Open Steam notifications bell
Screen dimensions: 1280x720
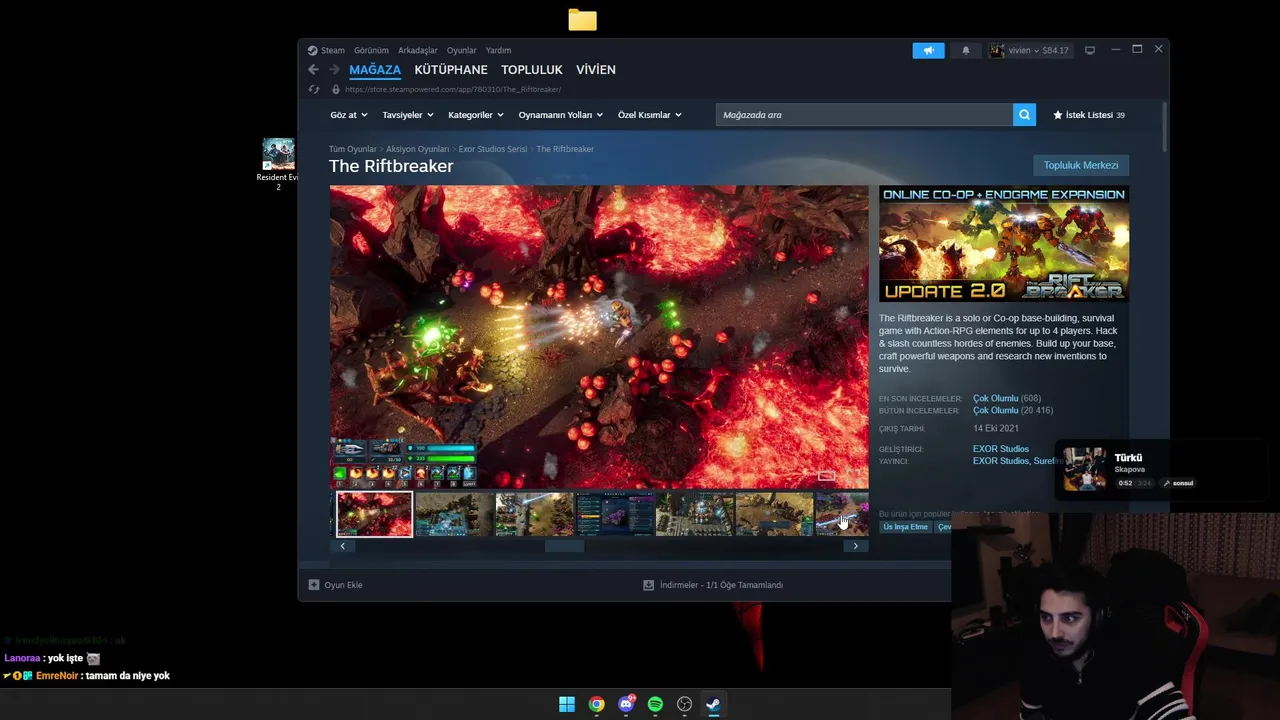point(966,50)
